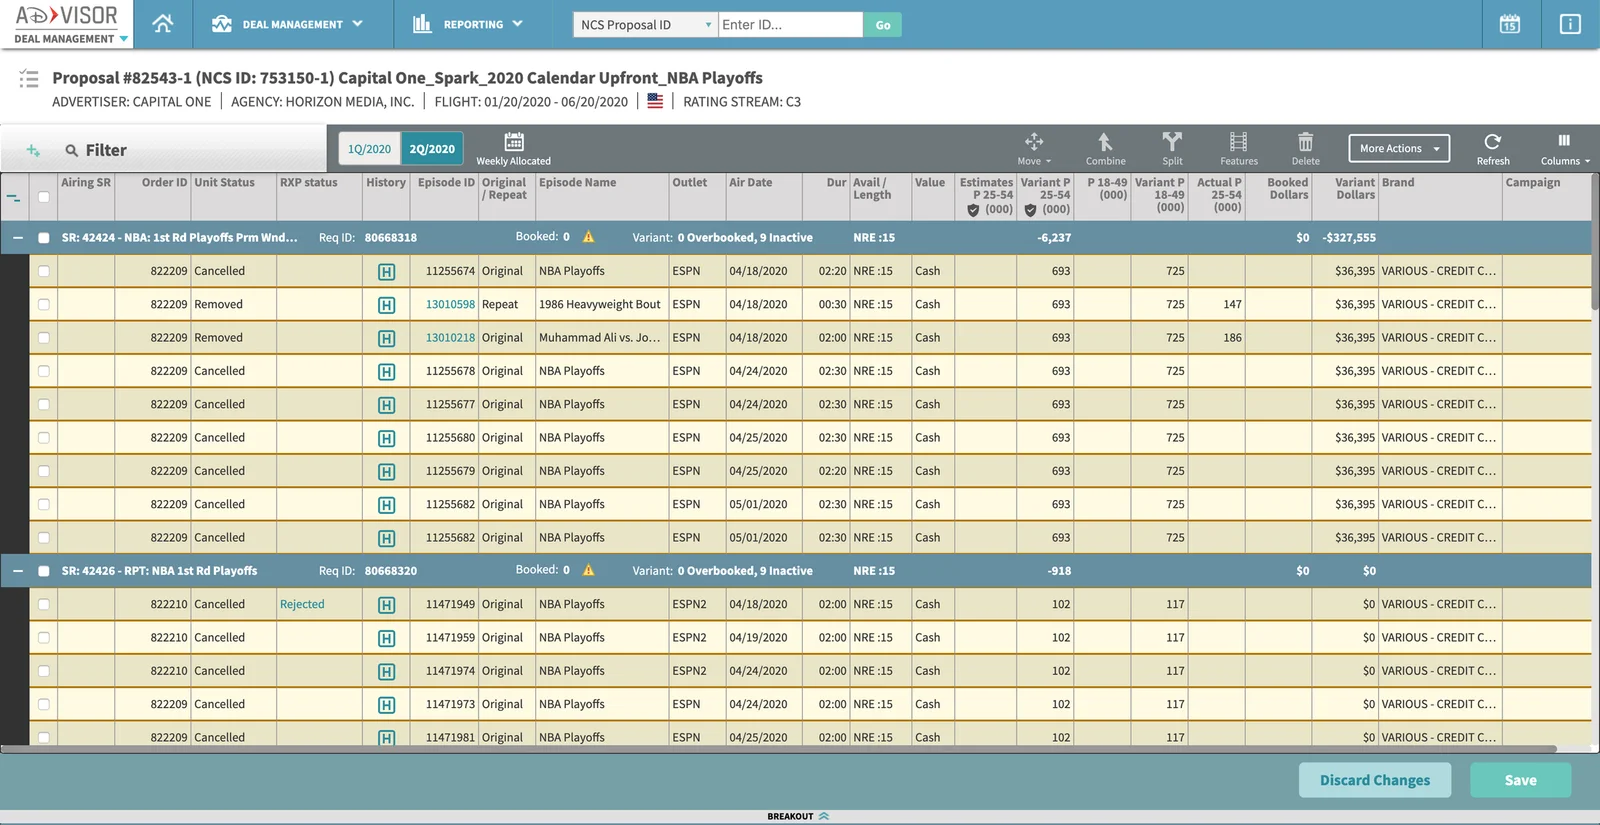Click the warning icon in SR 42424 row
Viewport: 1600px width, 825px height.
588,237
